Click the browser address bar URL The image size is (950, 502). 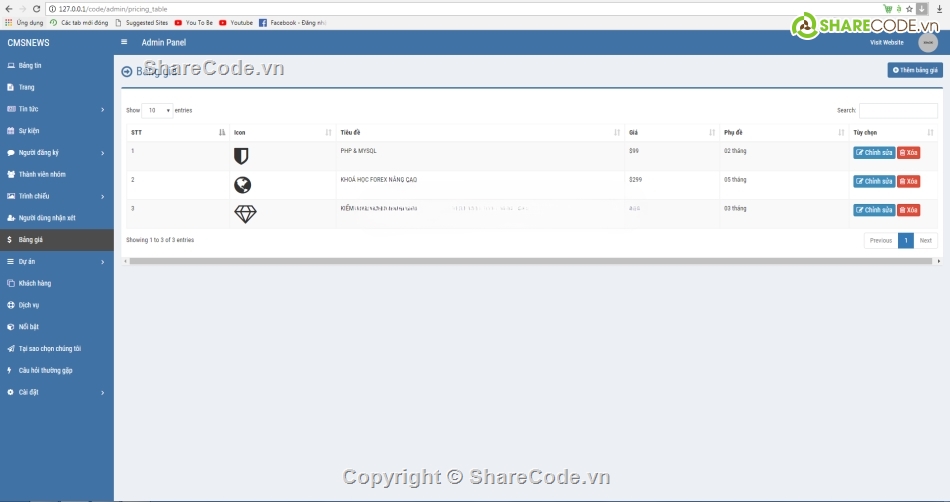[x=113, y=9]
